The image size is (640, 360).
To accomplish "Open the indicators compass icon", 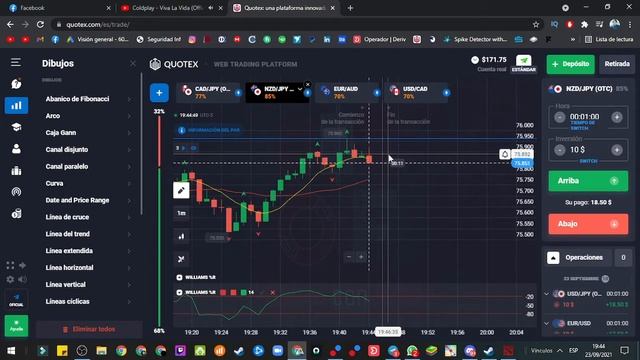I will click(x=181, y=259).
